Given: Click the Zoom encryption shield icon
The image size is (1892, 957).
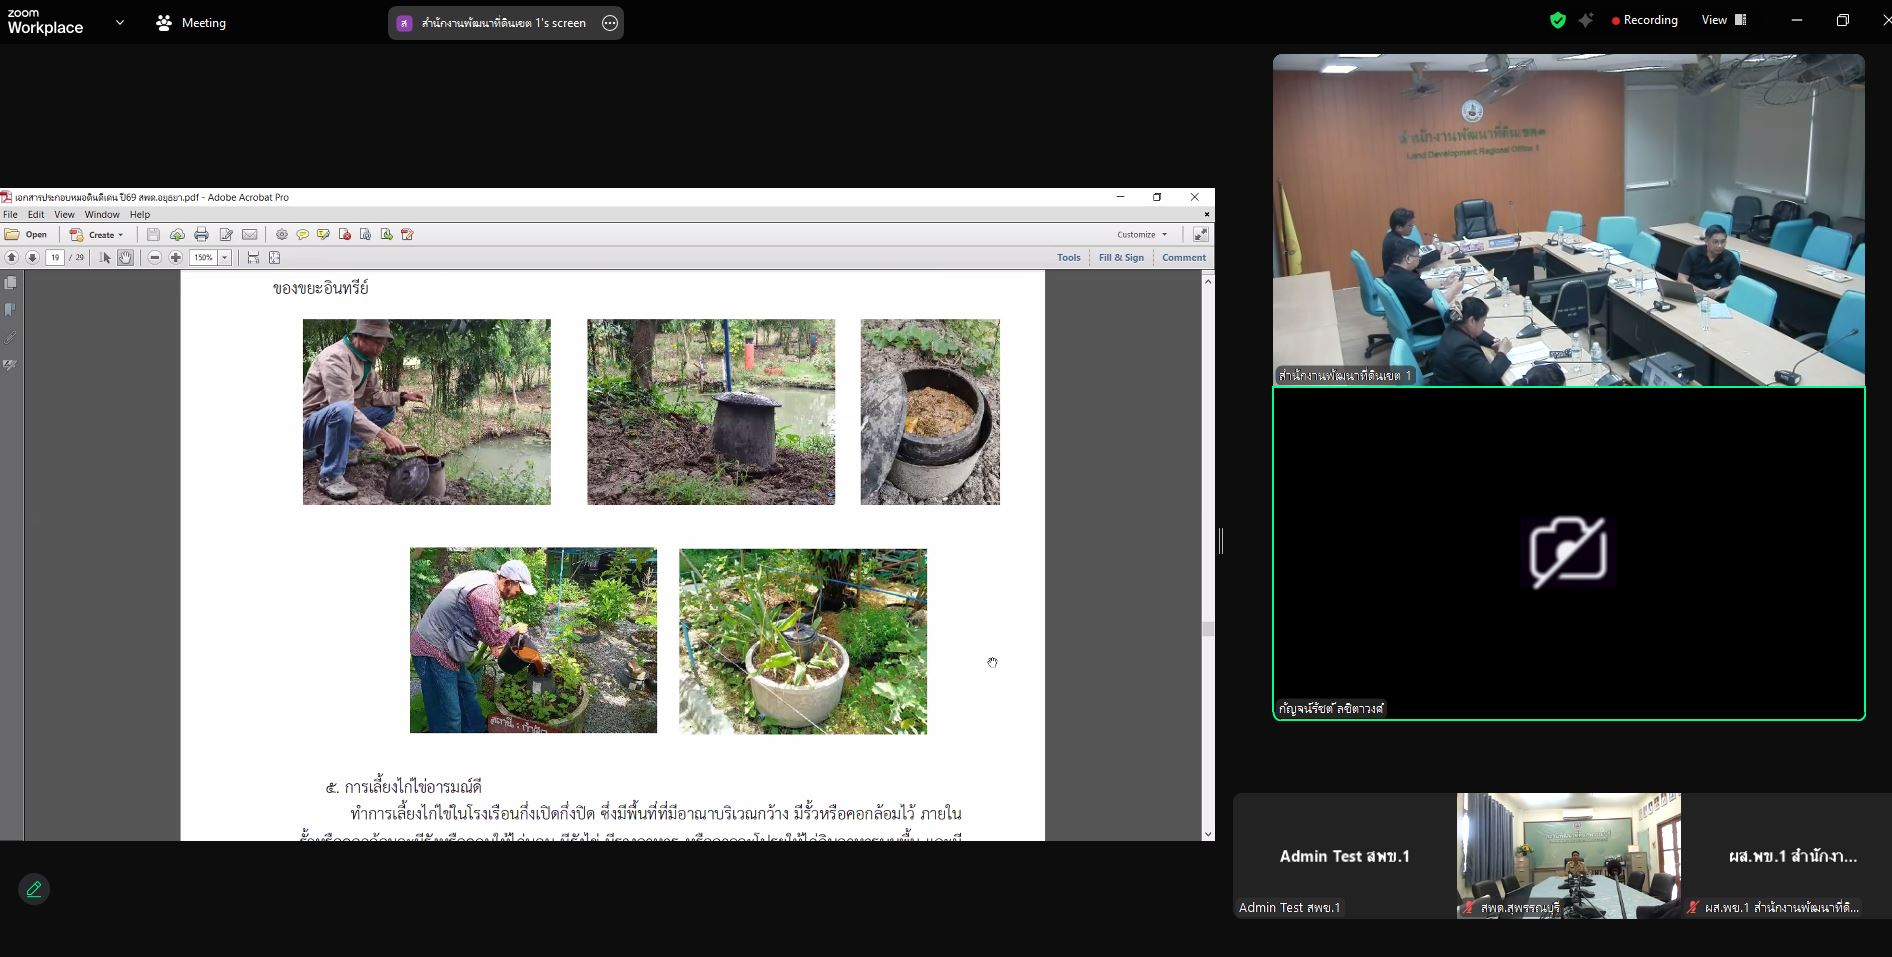Looking at the screenshot, I should click(1557, 20).
